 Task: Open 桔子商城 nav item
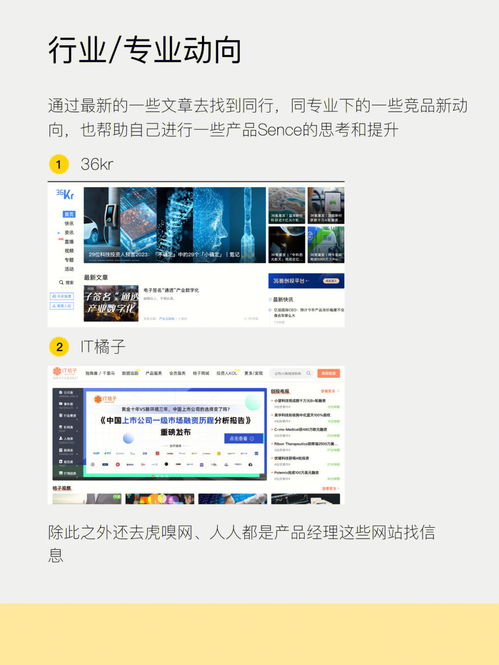click(201, 373)
